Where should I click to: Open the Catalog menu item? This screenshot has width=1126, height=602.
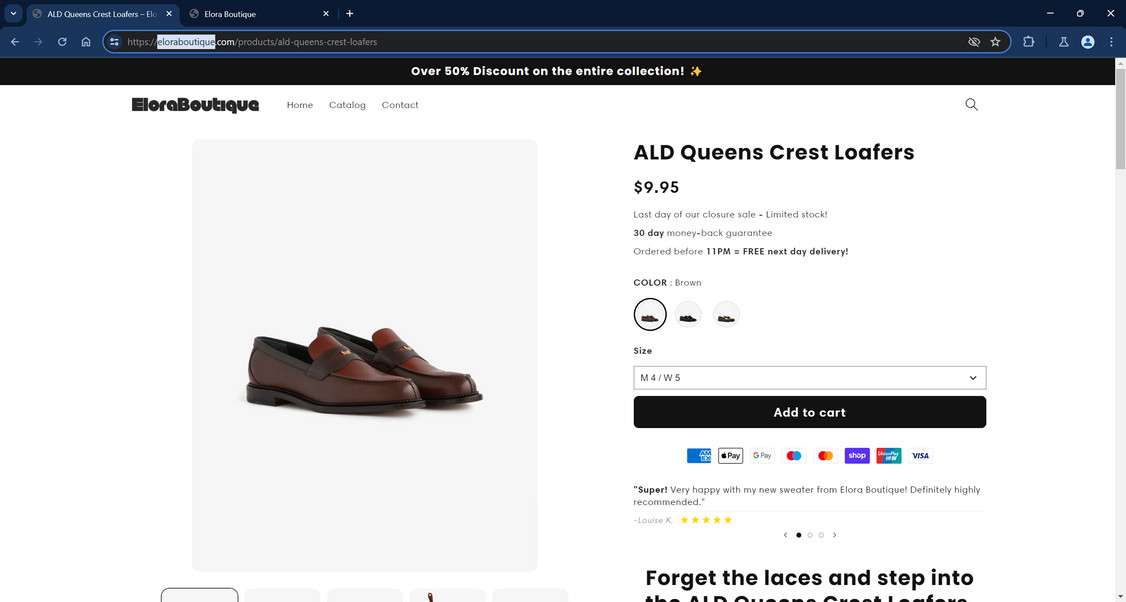click(347, 105)
